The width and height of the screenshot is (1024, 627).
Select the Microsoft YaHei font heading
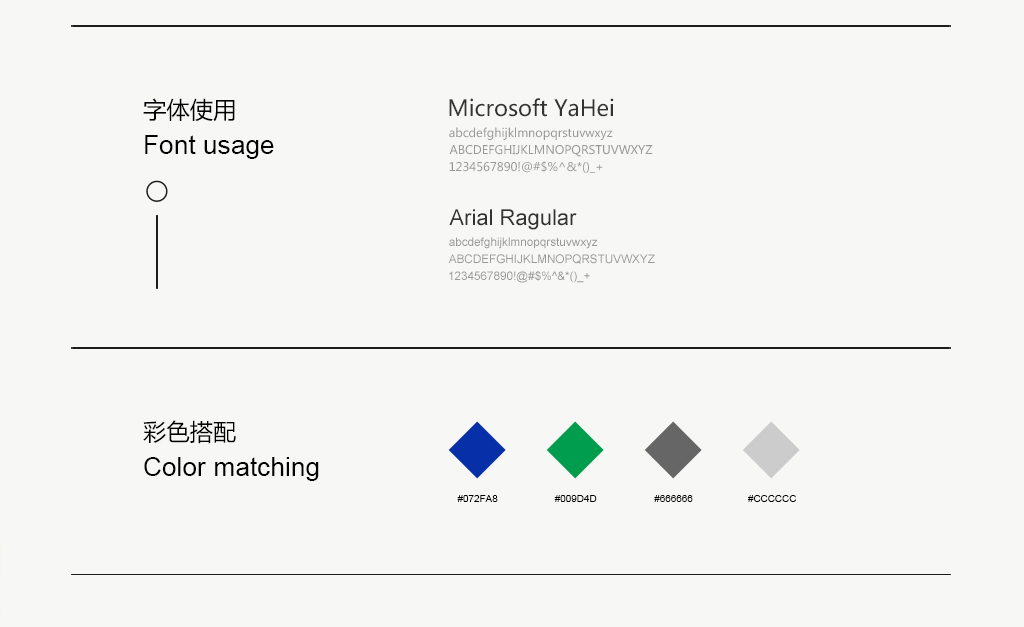click(x=531, y=108)
